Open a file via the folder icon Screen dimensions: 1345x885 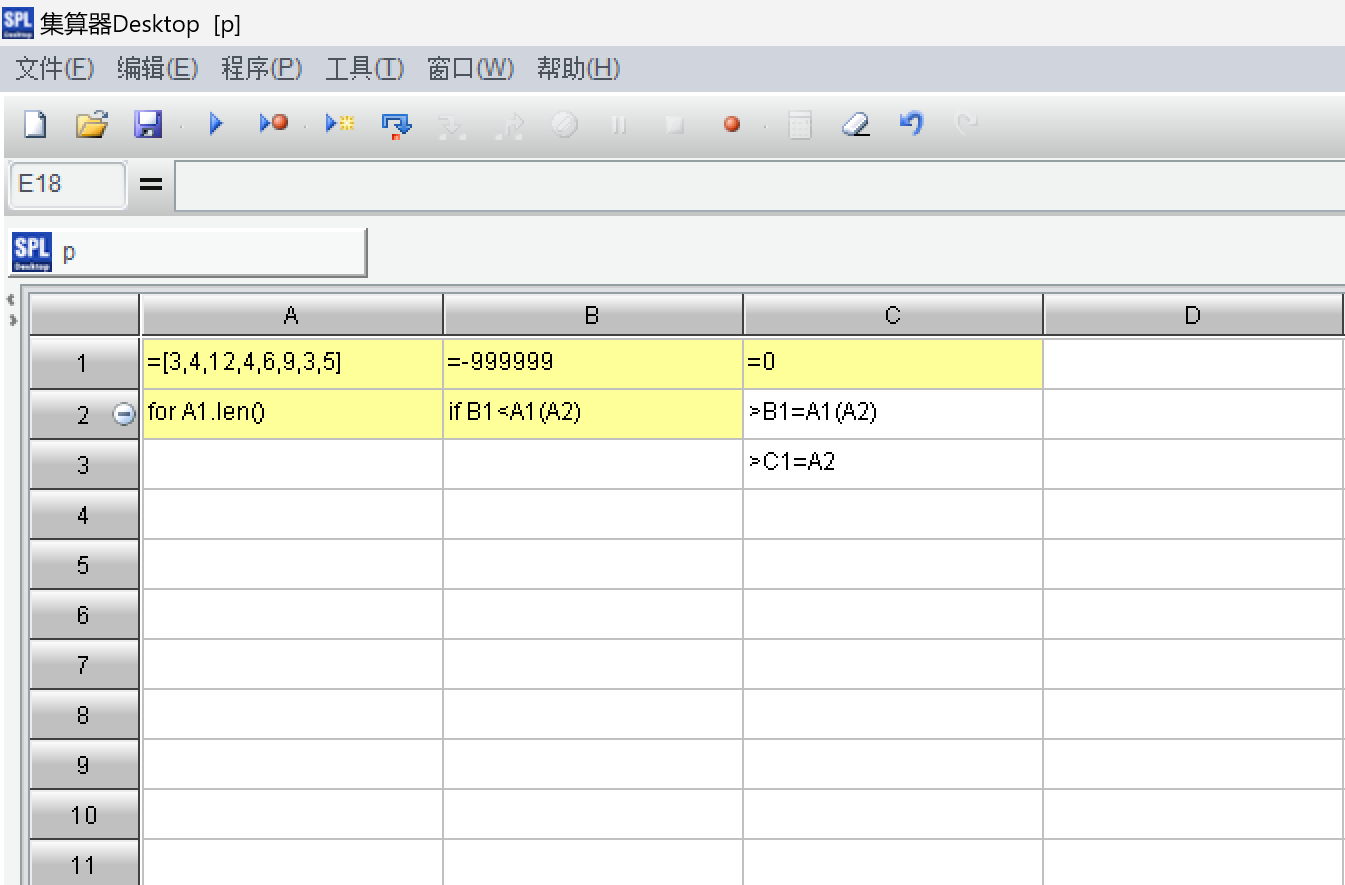pyautogui.click(x=91, y=125)
